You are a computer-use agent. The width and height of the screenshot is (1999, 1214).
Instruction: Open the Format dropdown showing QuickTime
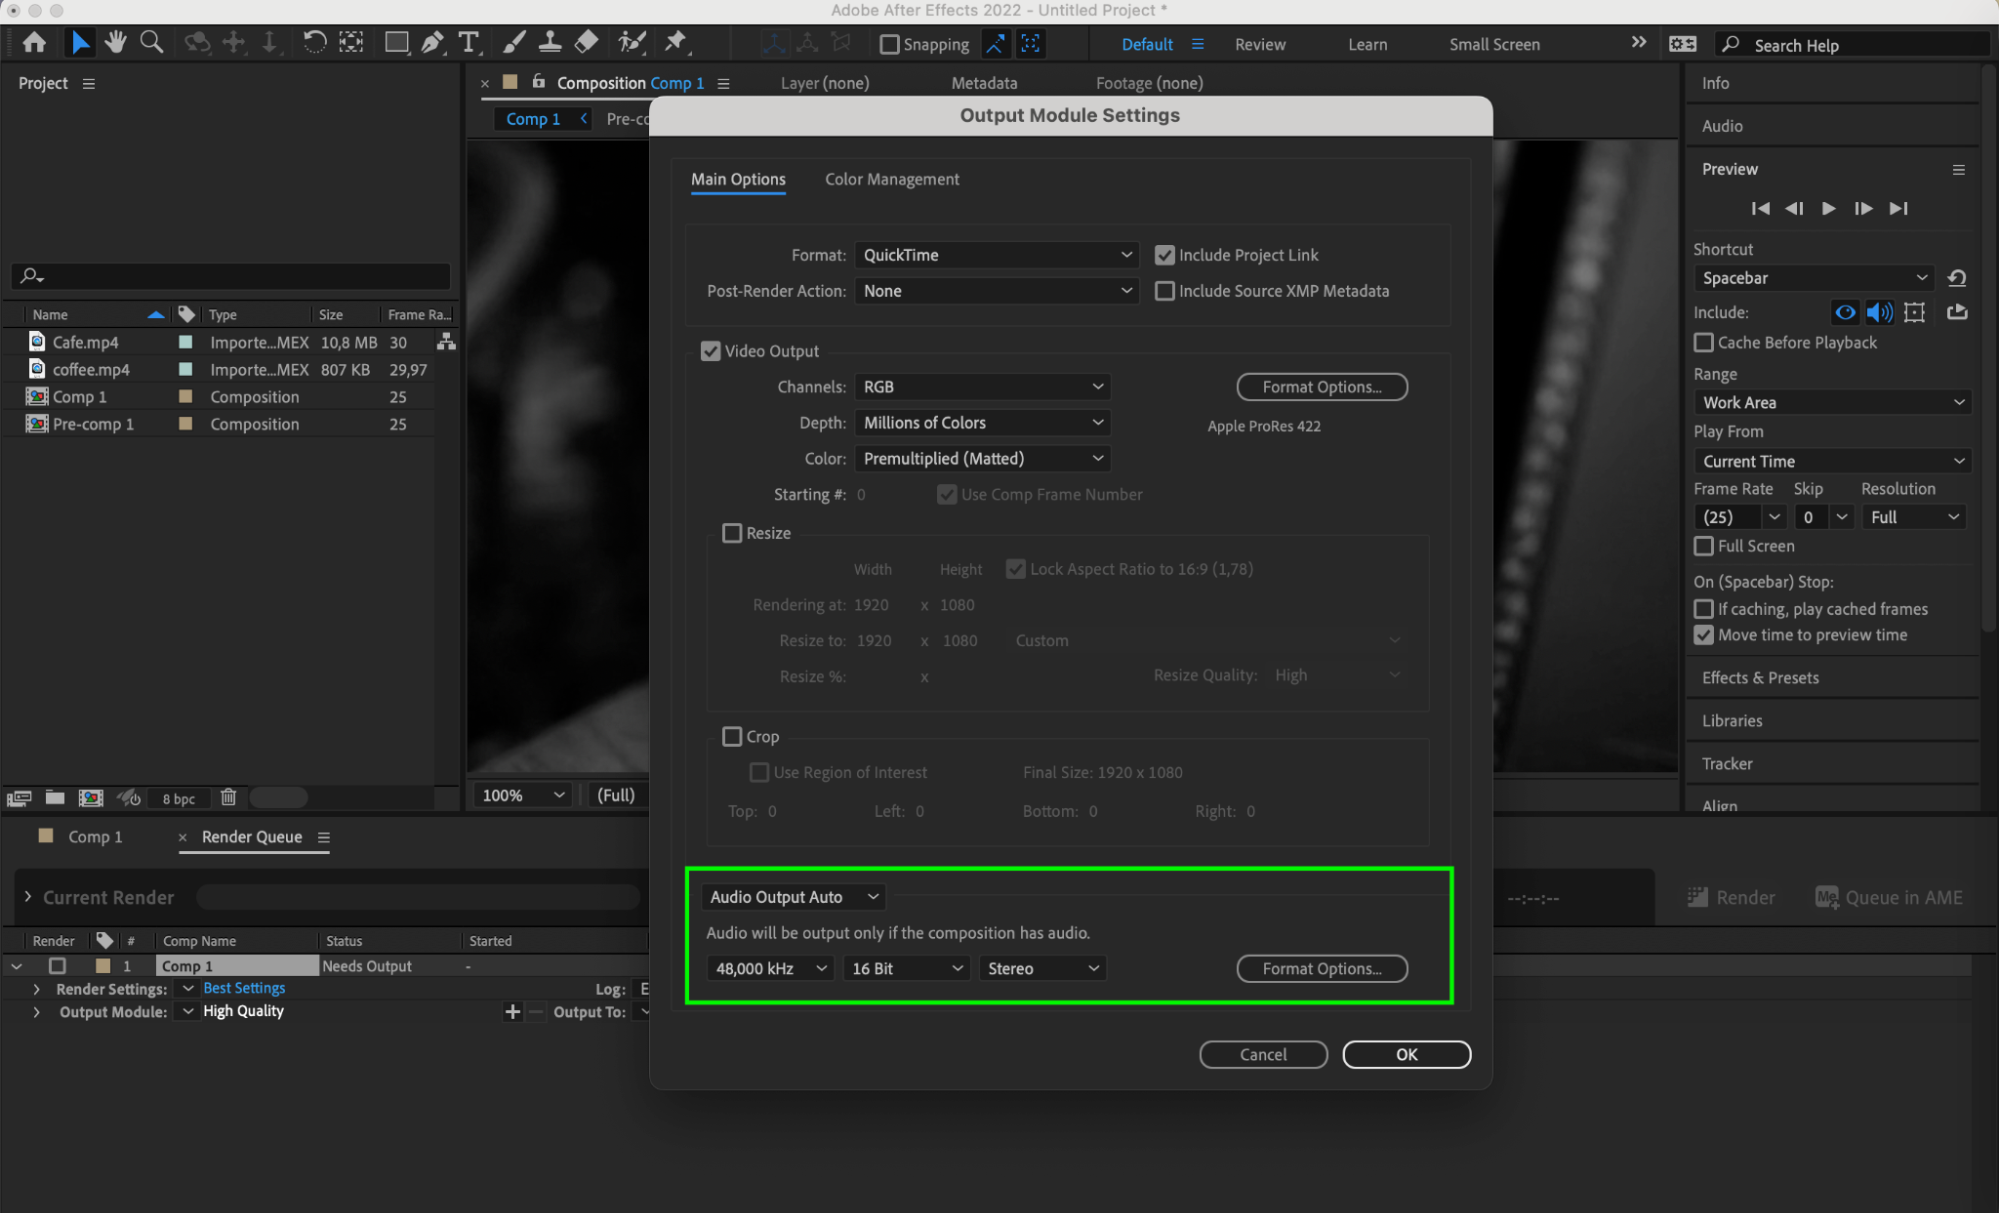point(996,255)
